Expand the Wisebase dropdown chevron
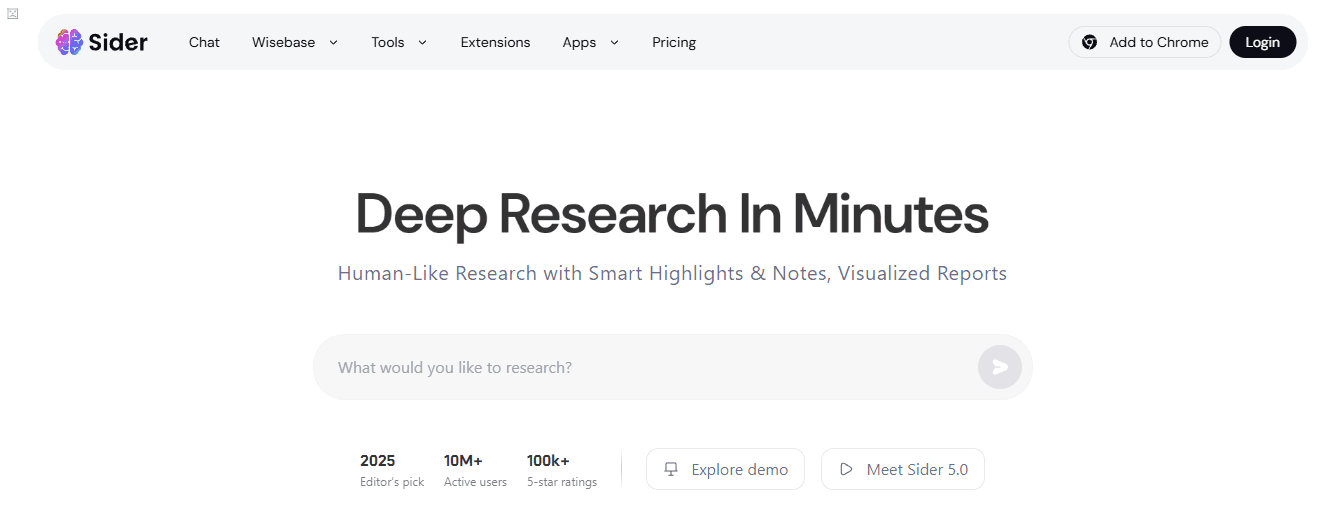The image size is (1342, 532). coord(333,42)
